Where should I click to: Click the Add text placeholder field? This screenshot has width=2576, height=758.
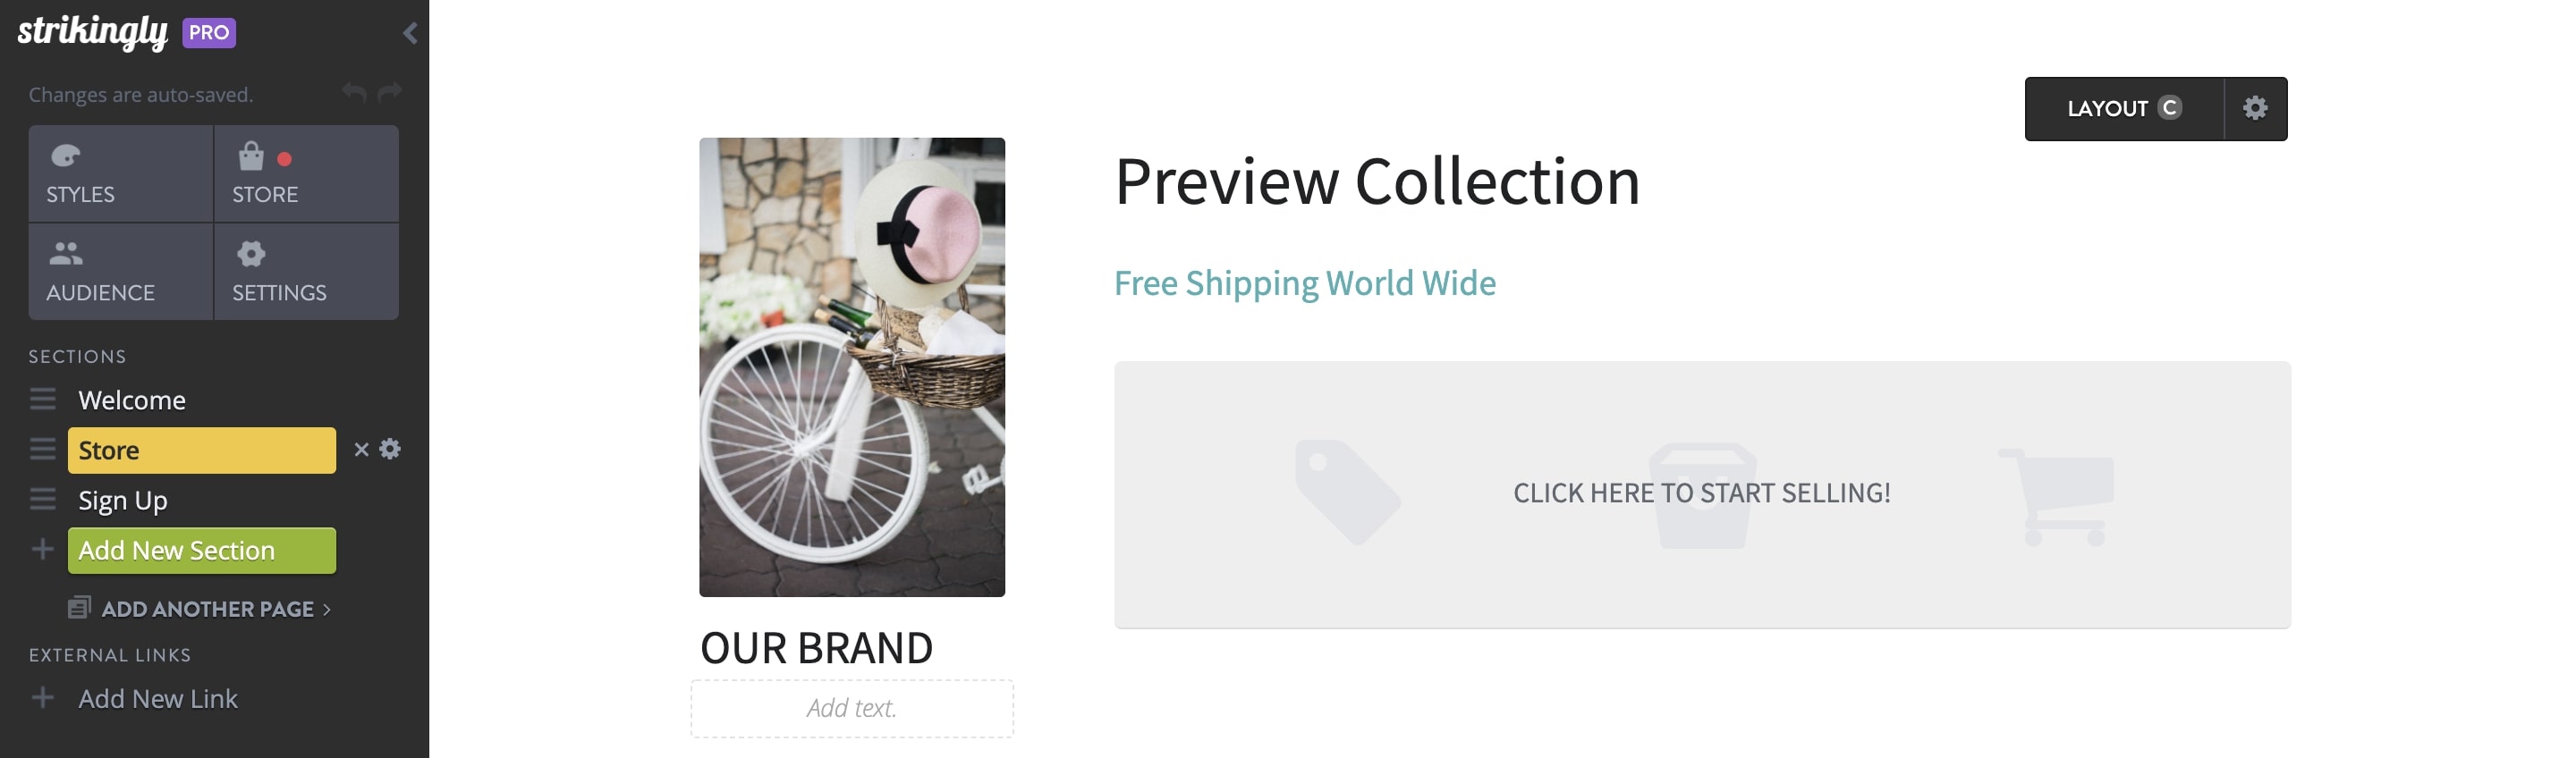pos(852,708)
